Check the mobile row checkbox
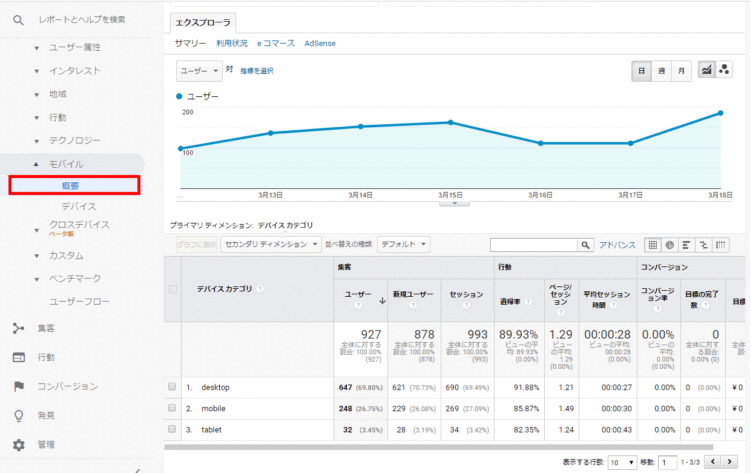The width and height of the screenshot is (750, 473). coord(173,408)
